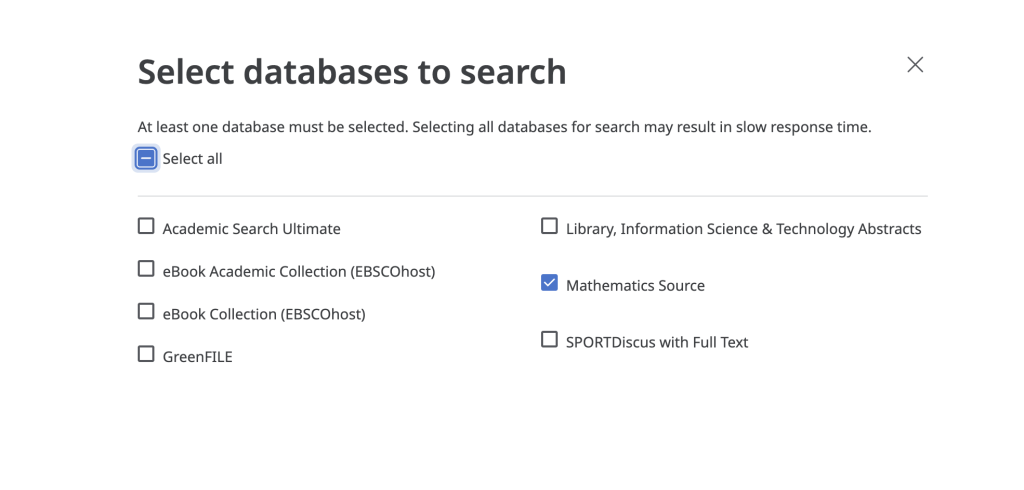1024x490 pixels.
Task: Check the Academic Search Ultimate checkbox
Action: (x=146, y=227)
